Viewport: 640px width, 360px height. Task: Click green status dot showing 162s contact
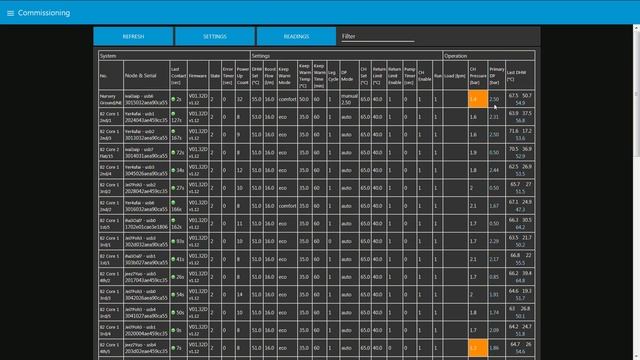click(173, 220)
